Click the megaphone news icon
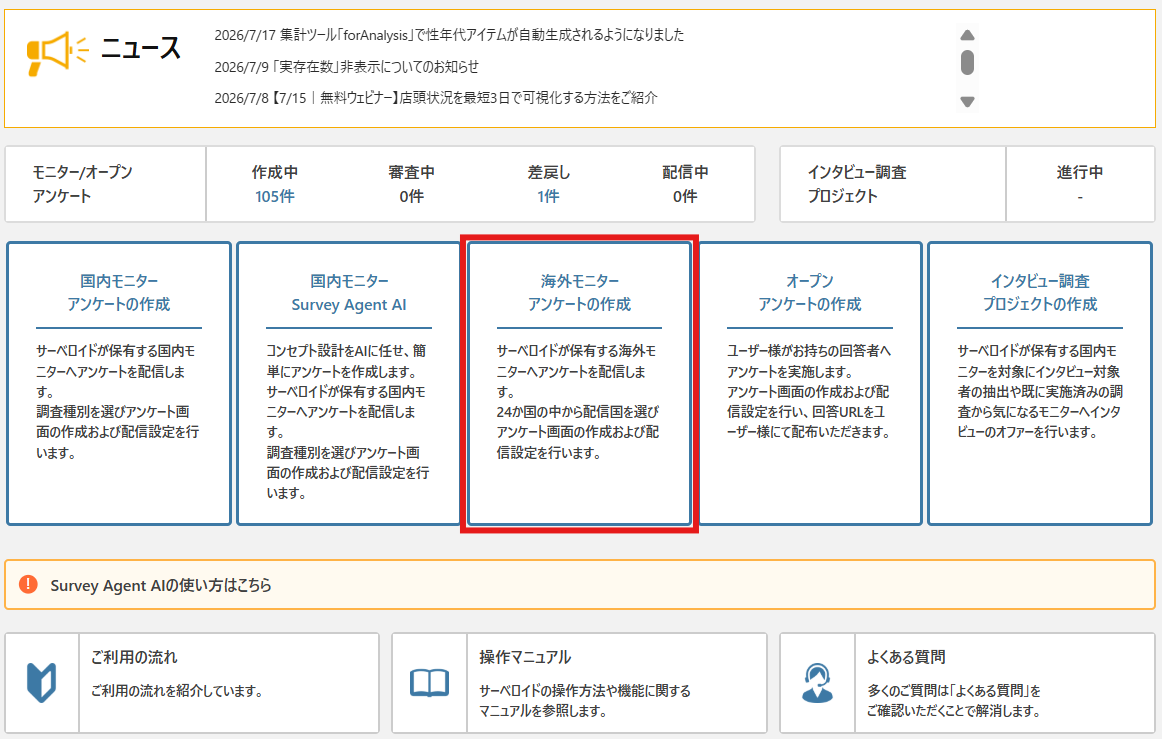 tap(56, 53)
